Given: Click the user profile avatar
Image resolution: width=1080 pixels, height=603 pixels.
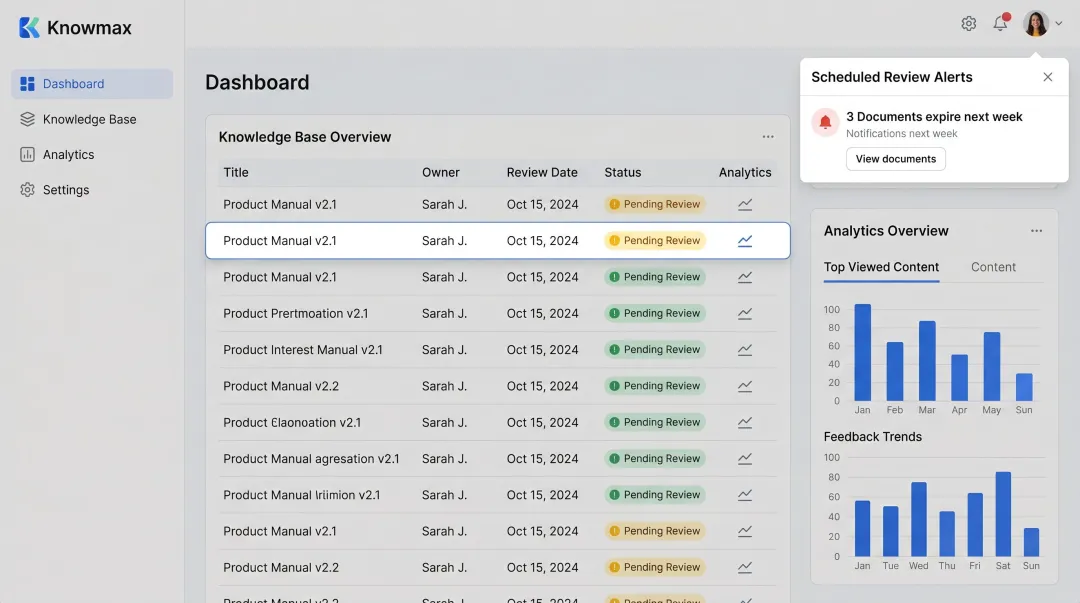Looking at the screenshot, I should [1036, 23].
